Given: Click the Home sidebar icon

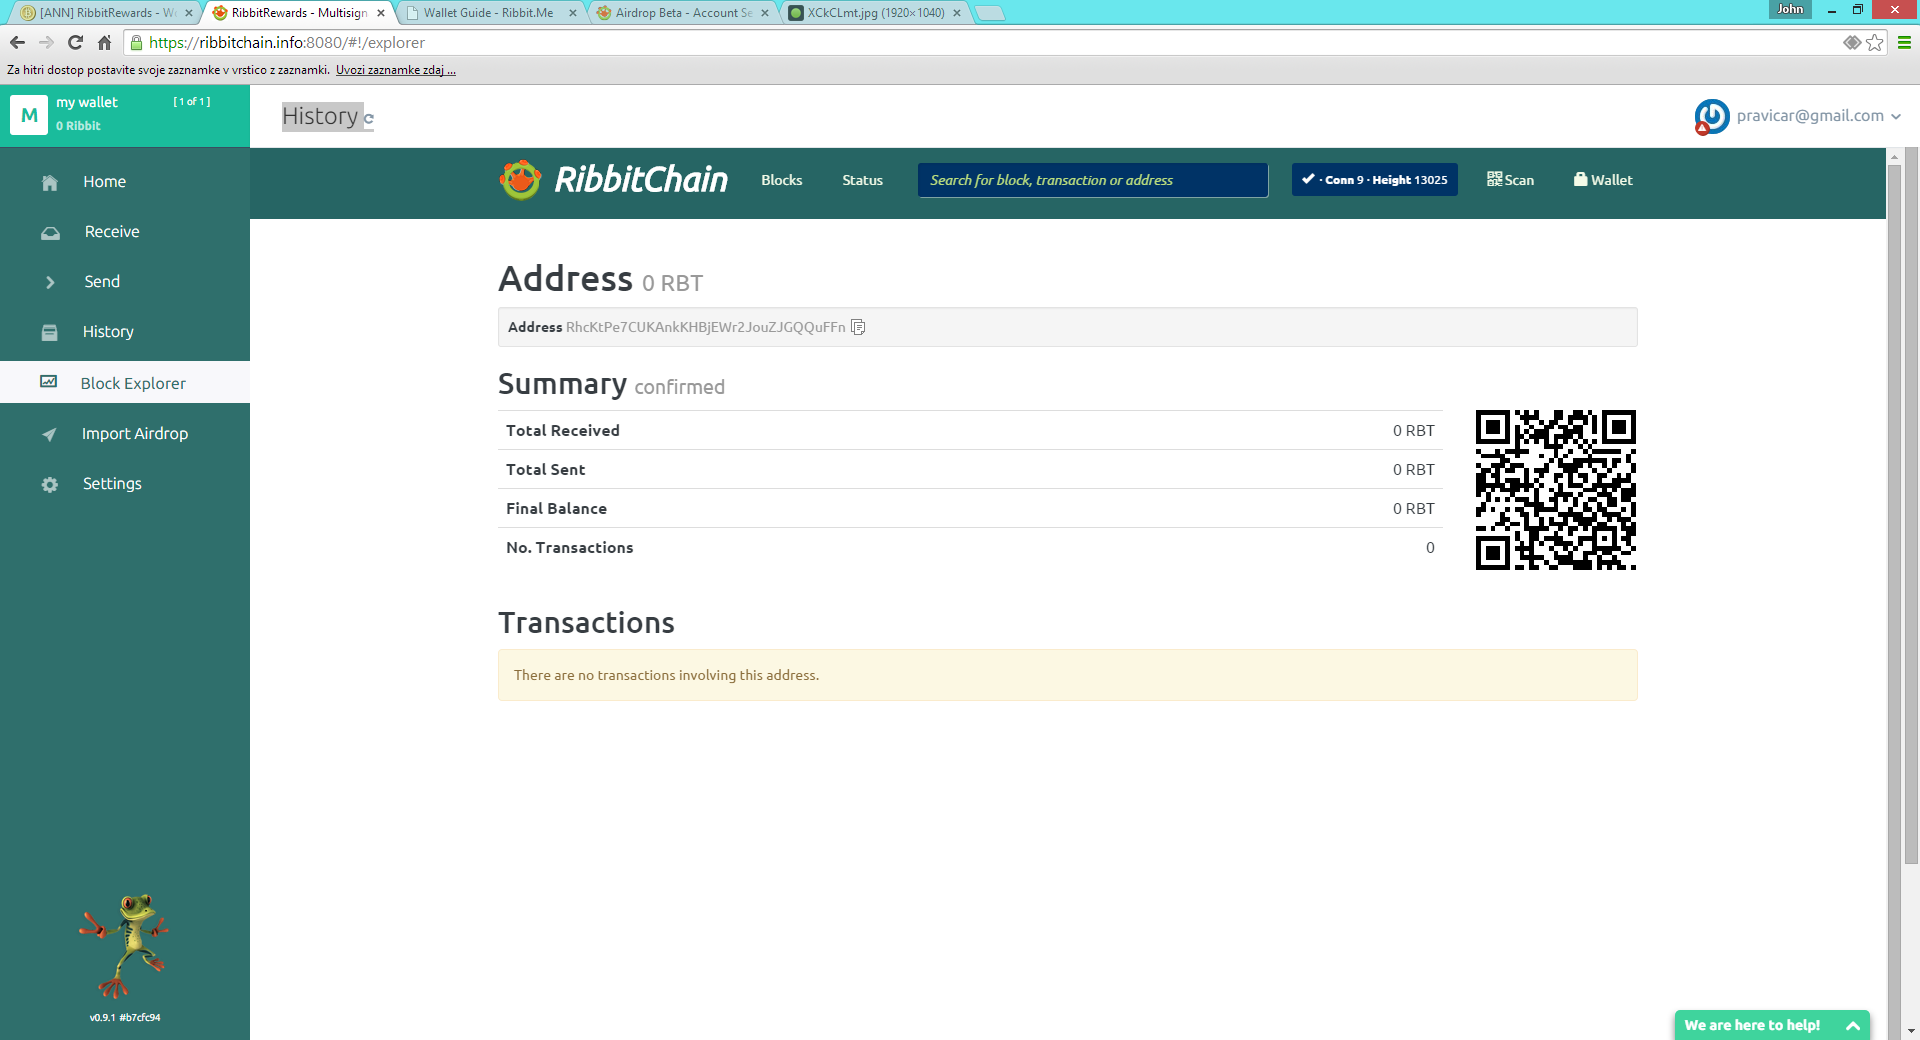Looking at the screenshot, I should (50, 182).
